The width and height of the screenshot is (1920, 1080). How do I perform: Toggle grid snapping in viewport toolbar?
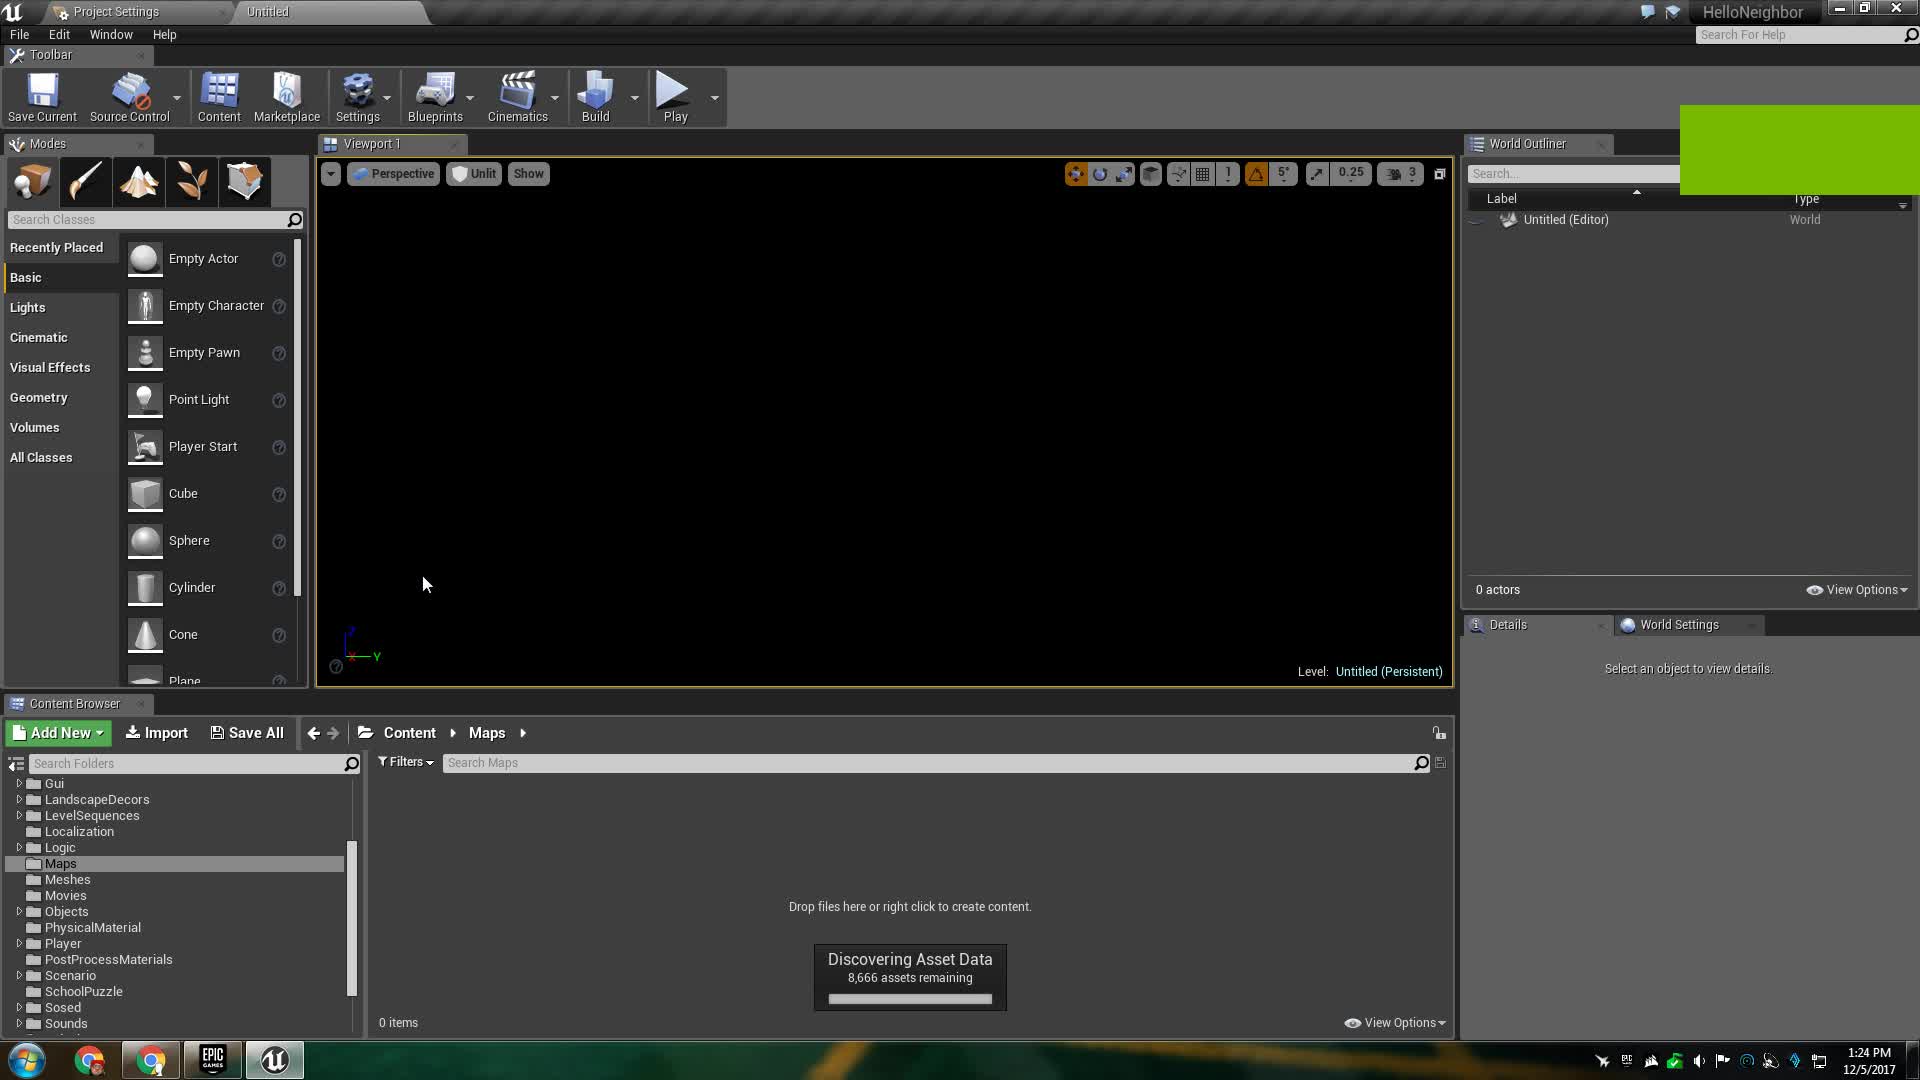(1203, 173)
